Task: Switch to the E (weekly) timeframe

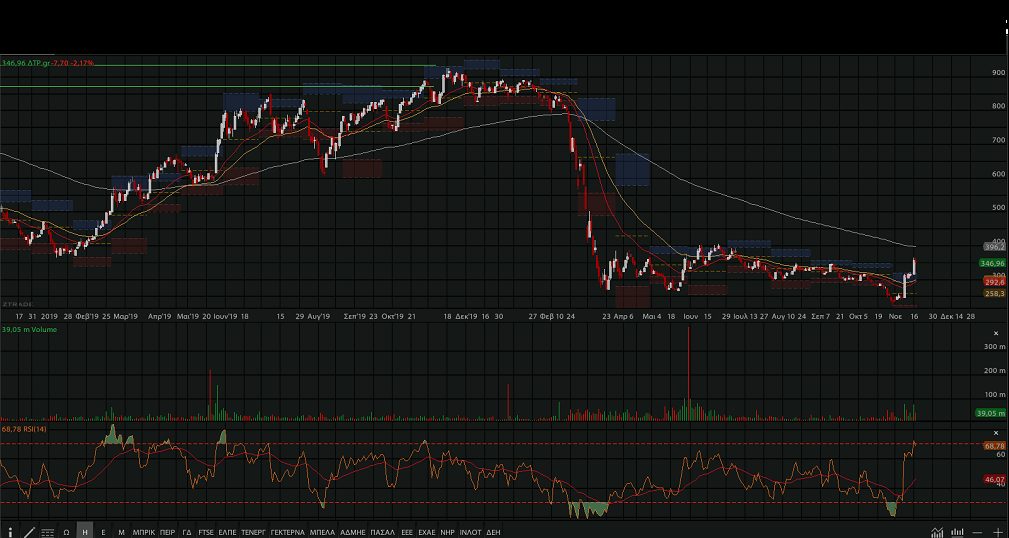Action: coord(103,532)
